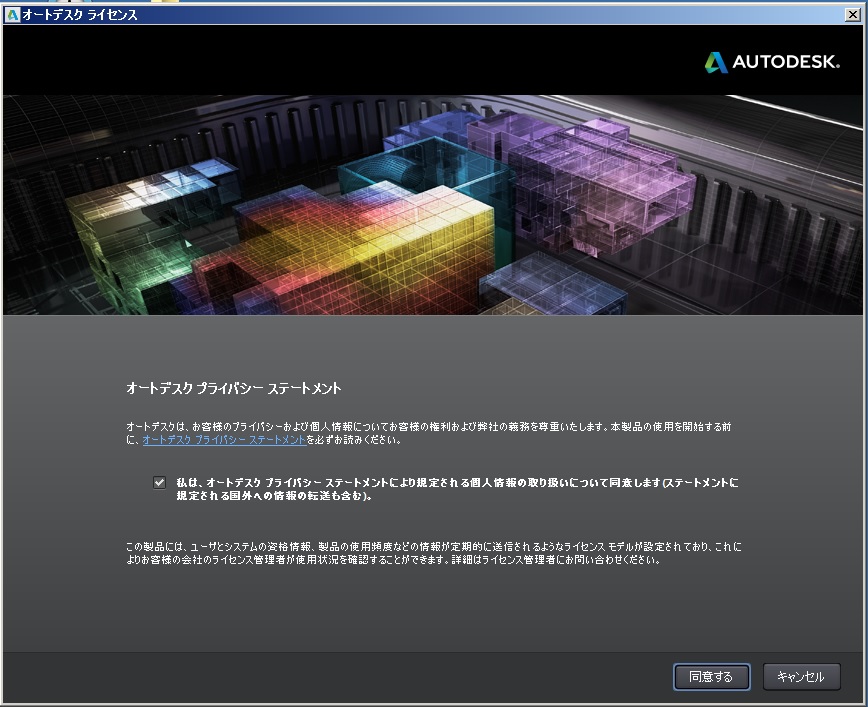This screenshot has width=868, height=707.
Task: Close the オートデスク ライセンス window
Action: point(853,15)
